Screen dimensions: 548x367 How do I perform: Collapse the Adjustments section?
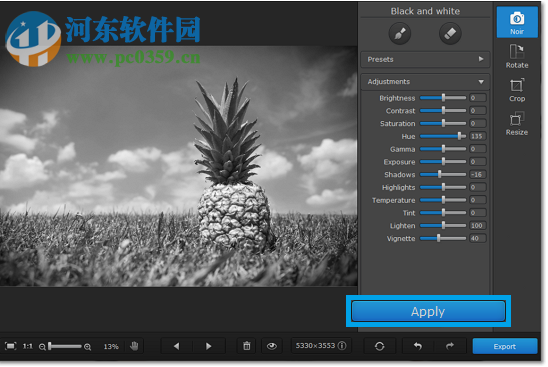pos(425,81)
